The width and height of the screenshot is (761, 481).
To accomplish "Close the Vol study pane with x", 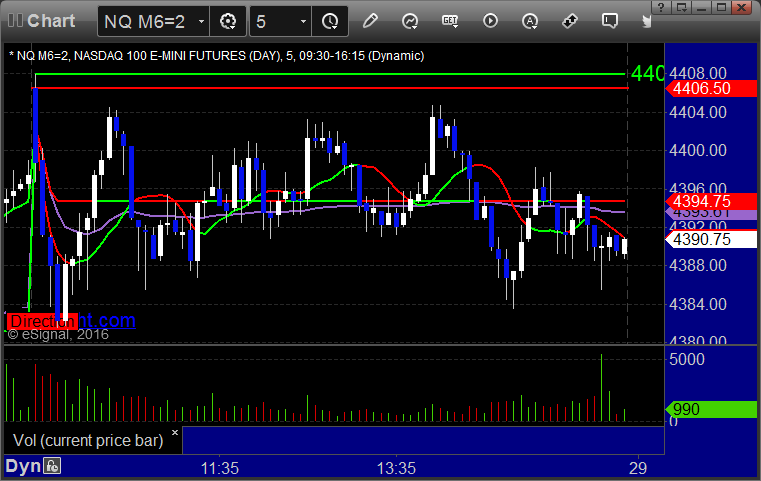I will [x=175, y=432].
